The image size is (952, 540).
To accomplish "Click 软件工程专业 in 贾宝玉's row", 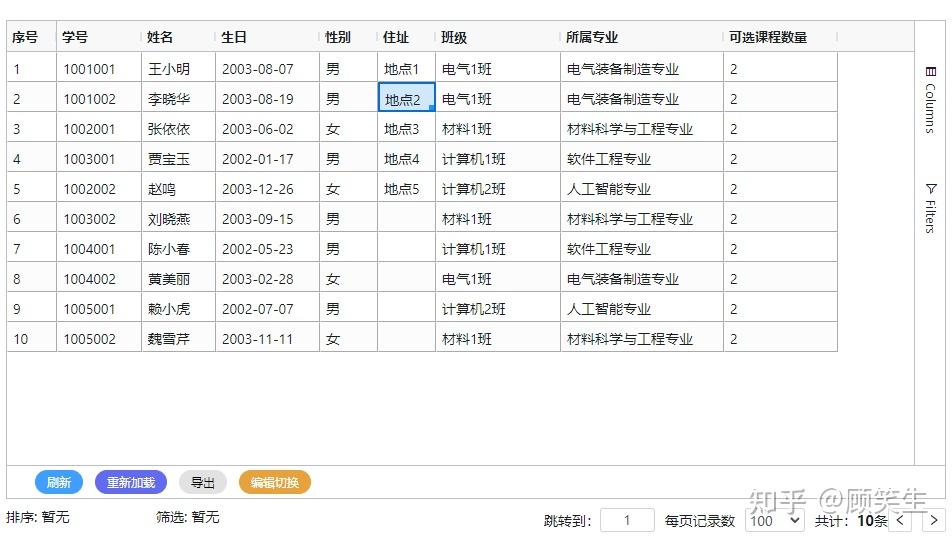I will (x=642, y=158).
